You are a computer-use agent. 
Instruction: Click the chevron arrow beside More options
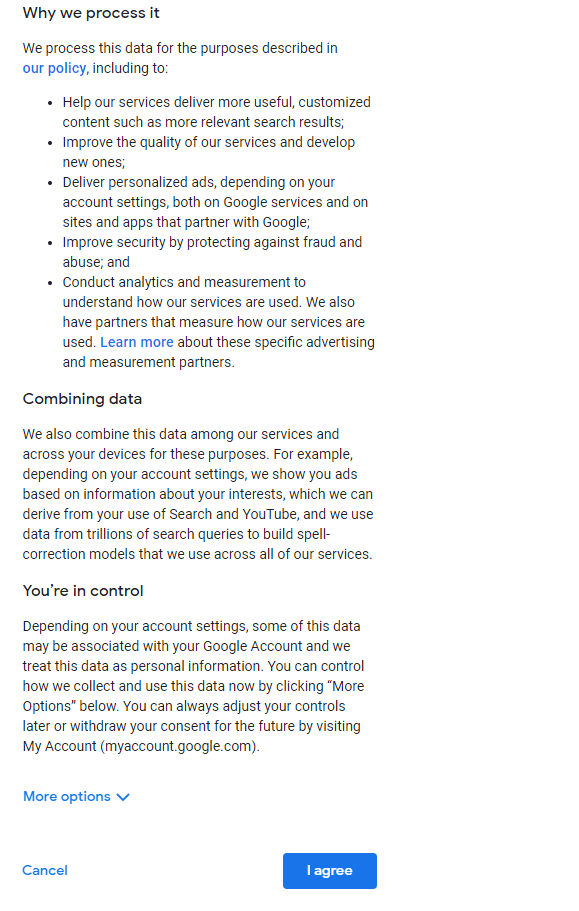[123, 797]
